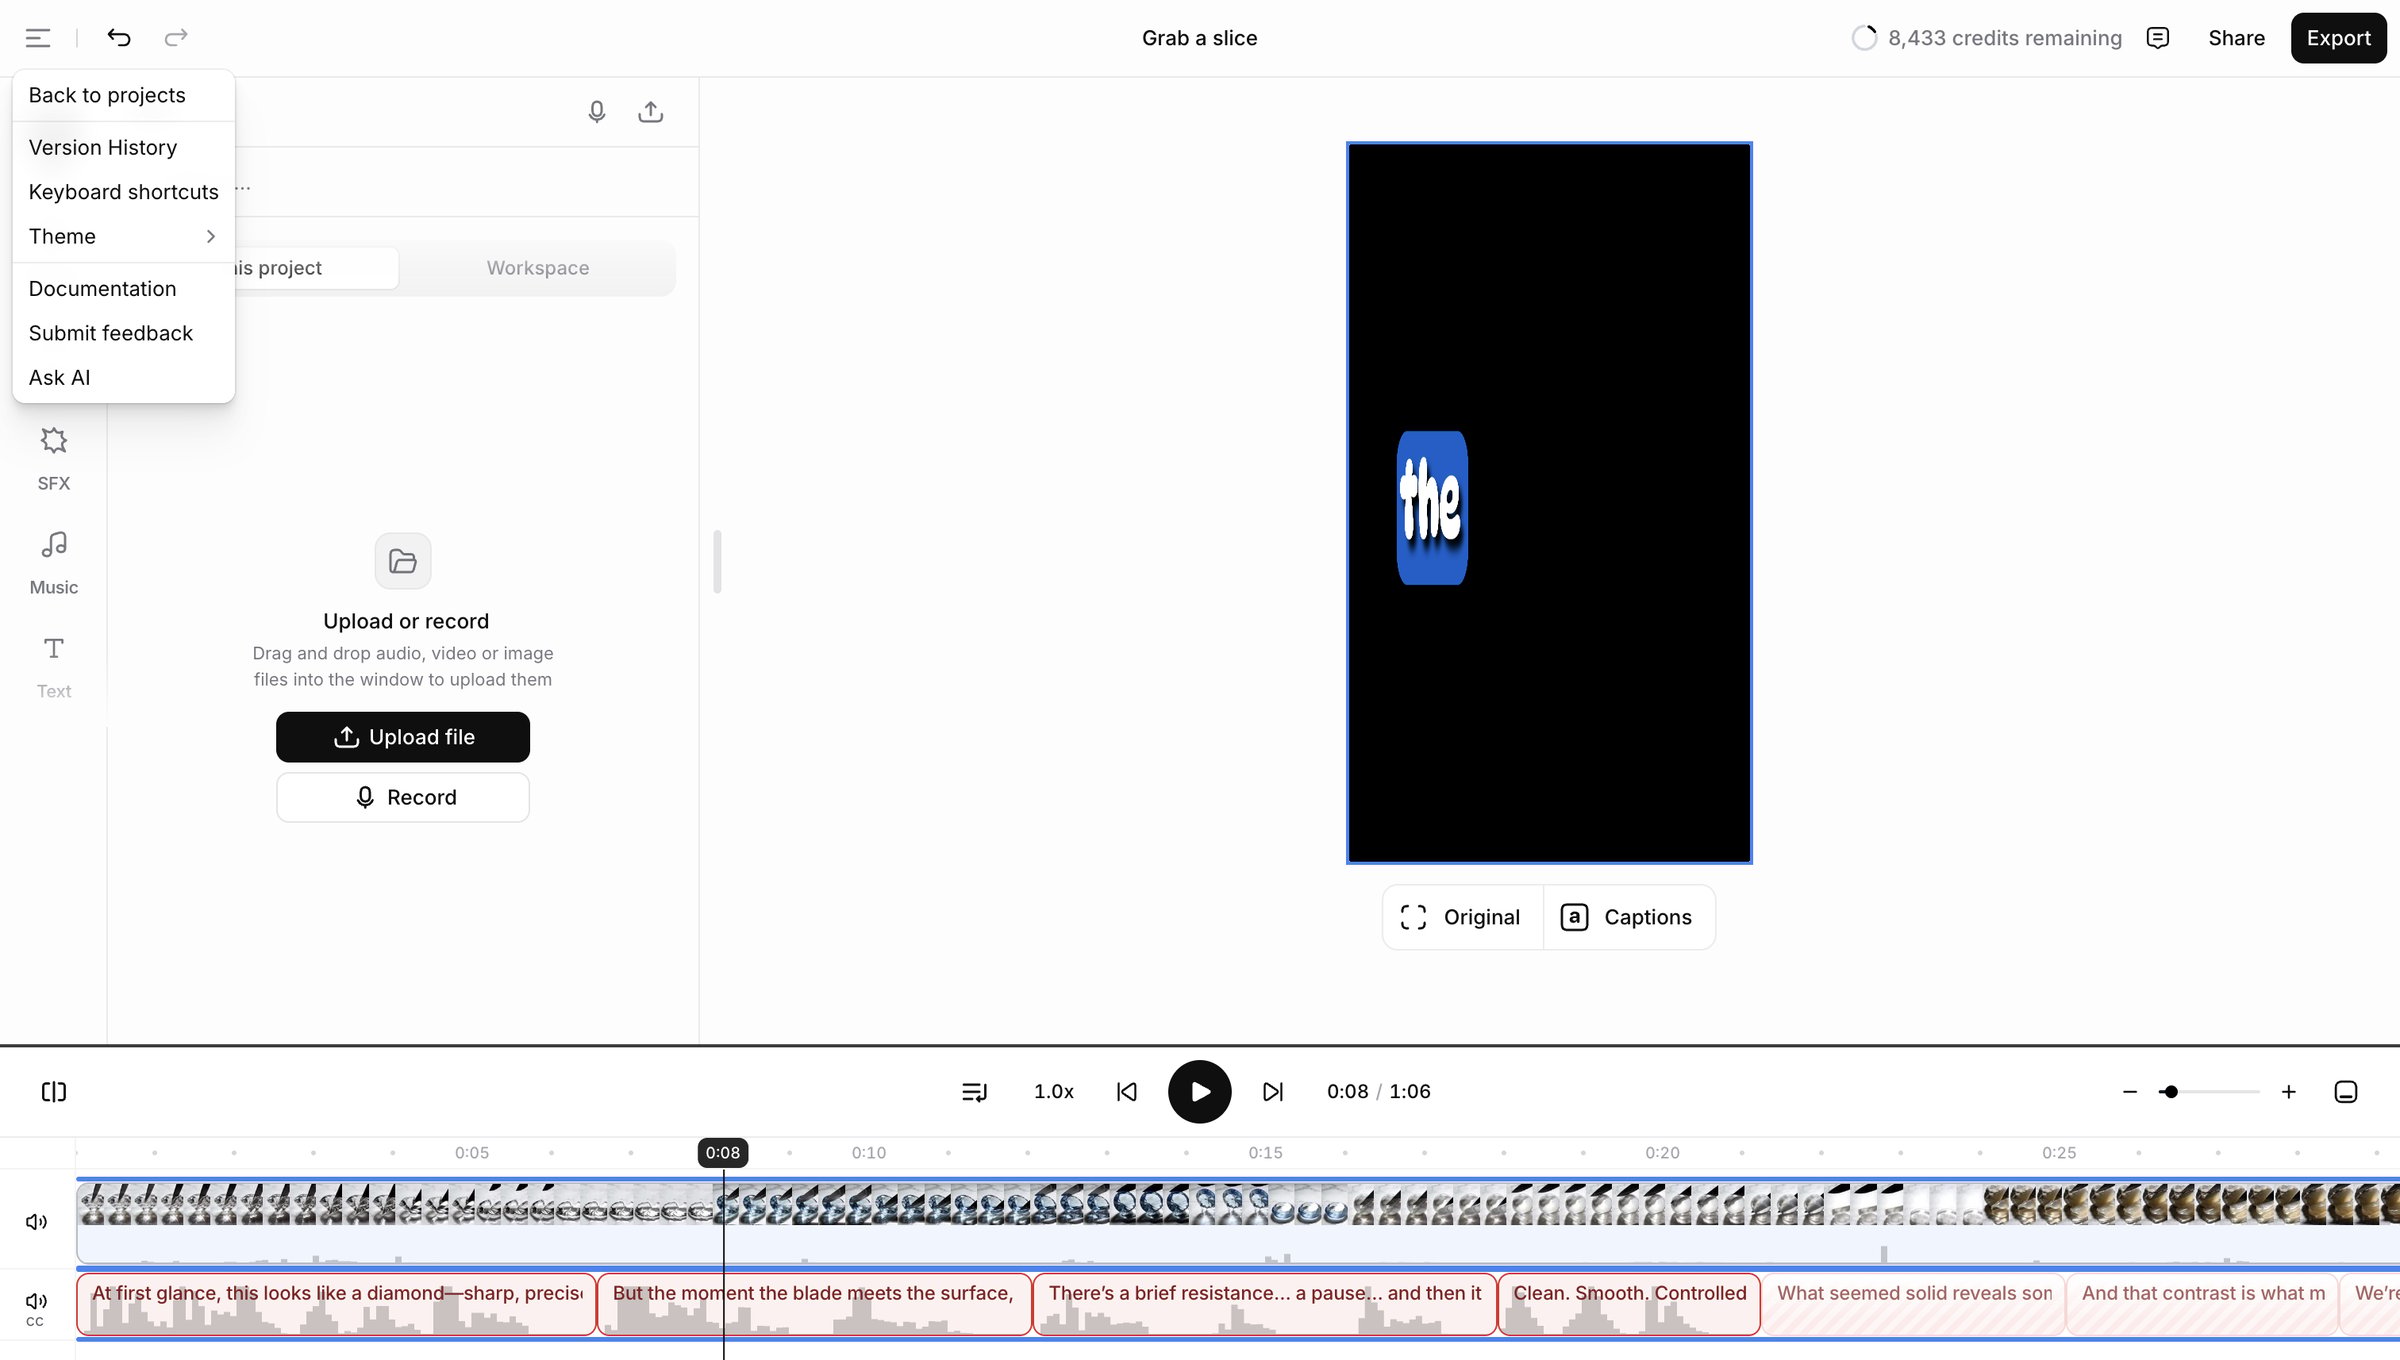Select the 'Clean. Smooth. Controlled' clip

coord(1629,1304)
